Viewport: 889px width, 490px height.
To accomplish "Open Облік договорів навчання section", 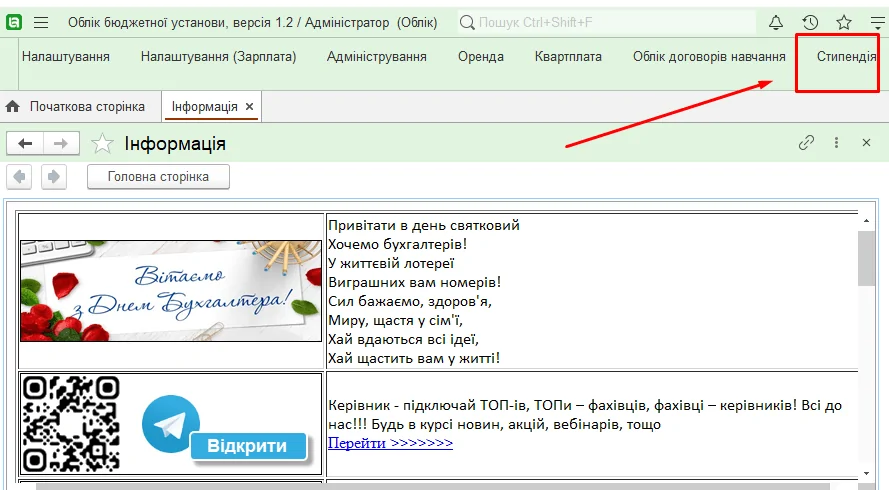I will coord(709,57).
